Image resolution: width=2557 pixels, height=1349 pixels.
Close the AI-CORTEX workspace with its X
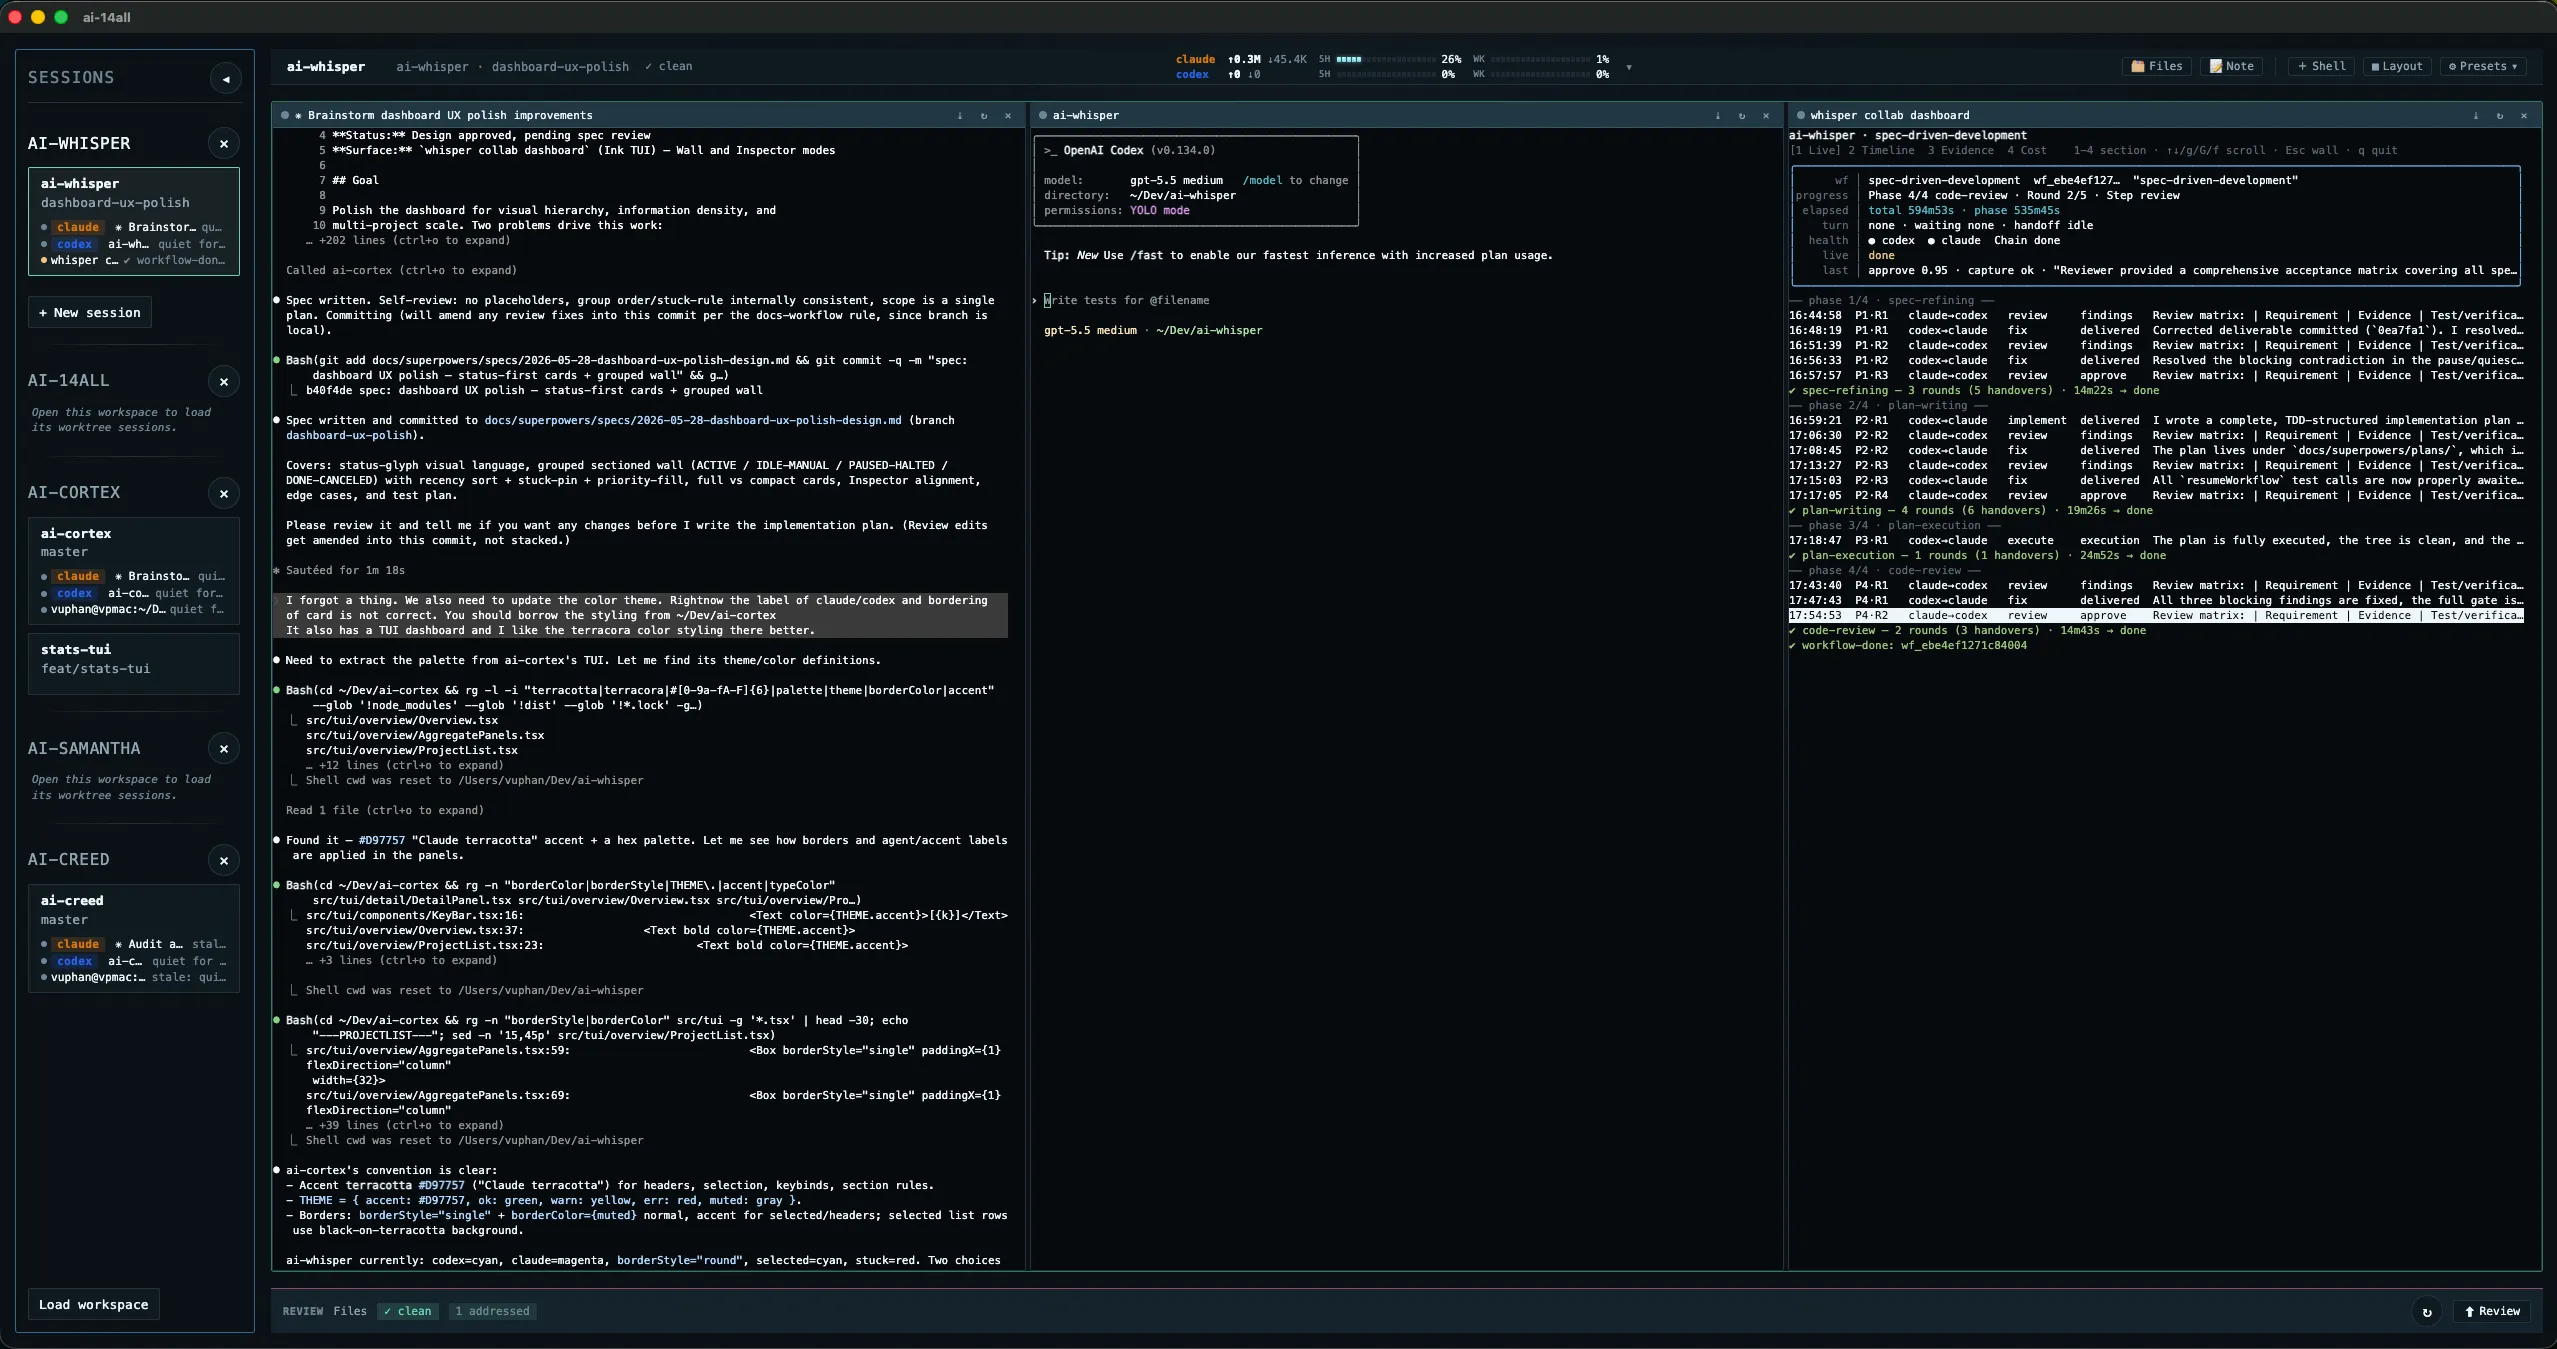click(x=224, y=494)
